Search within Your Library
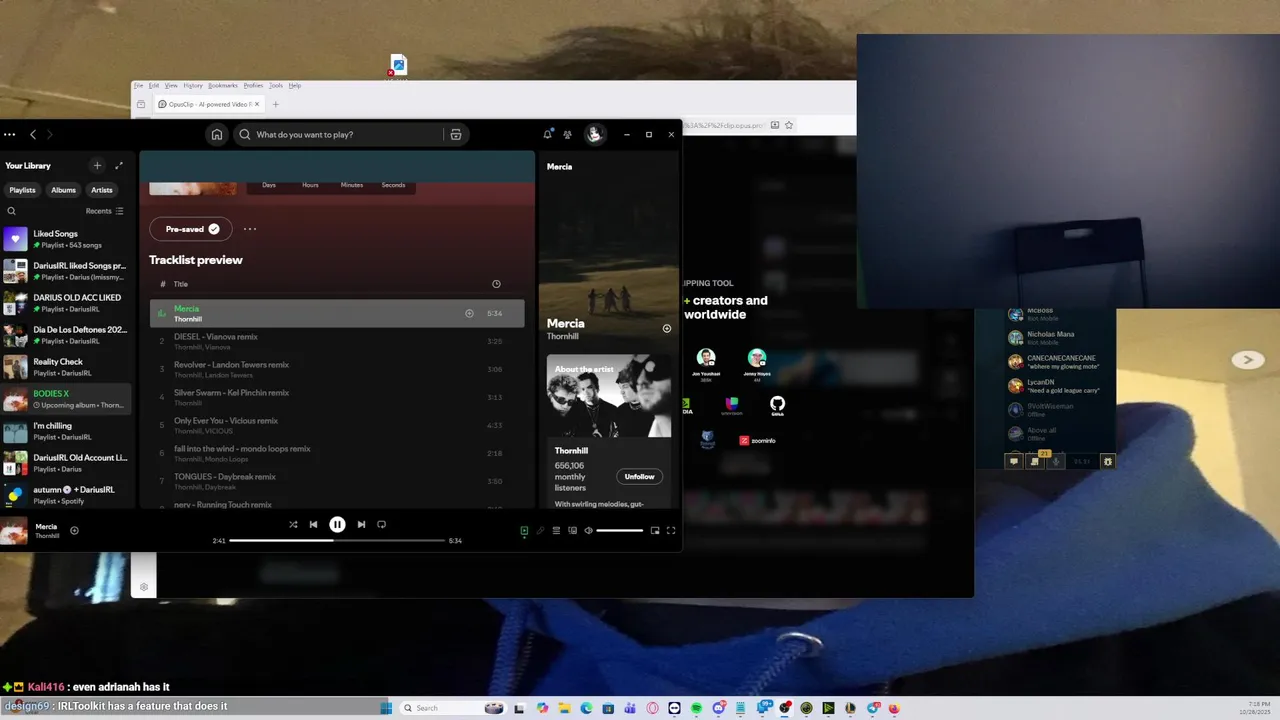 point(12,211)
